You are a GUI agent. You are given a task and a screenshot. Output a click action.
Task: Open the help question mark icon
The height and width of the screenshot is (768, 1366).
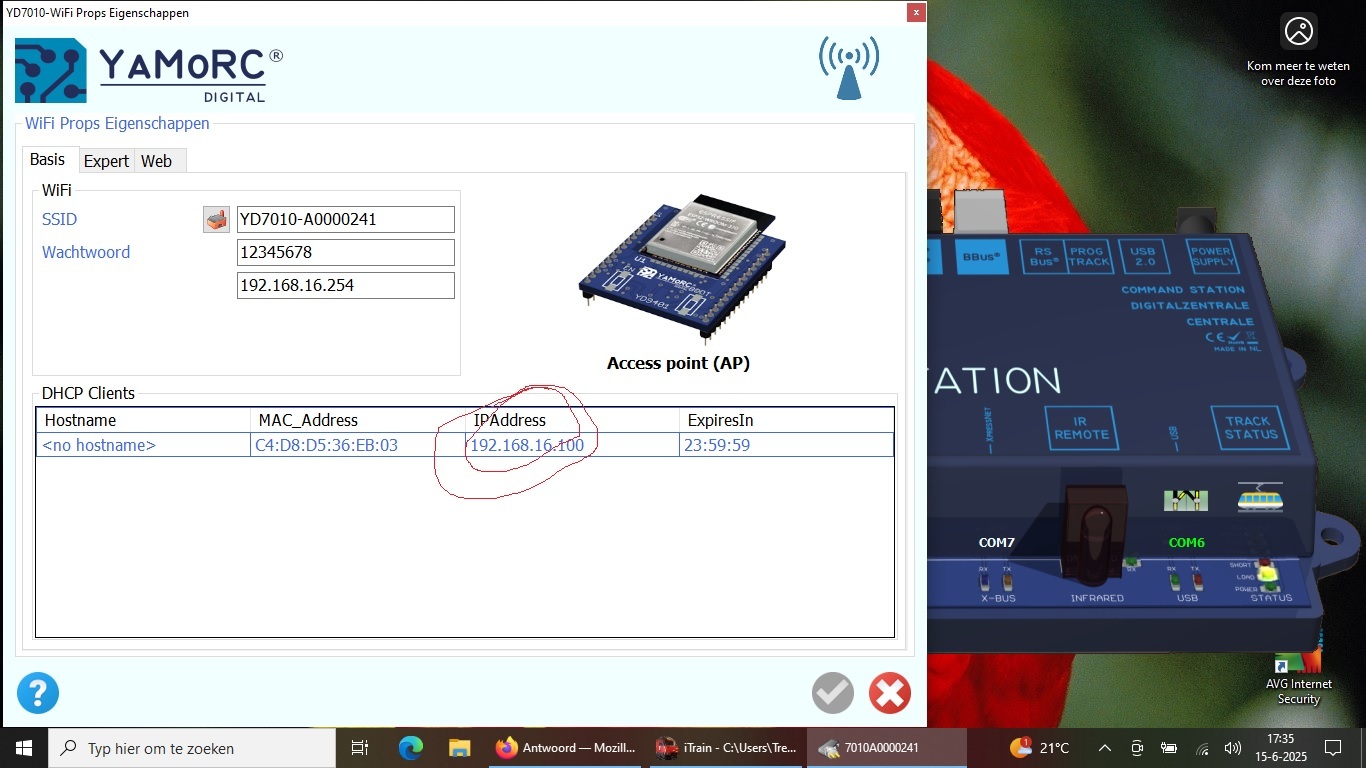[x=38, y=693]
